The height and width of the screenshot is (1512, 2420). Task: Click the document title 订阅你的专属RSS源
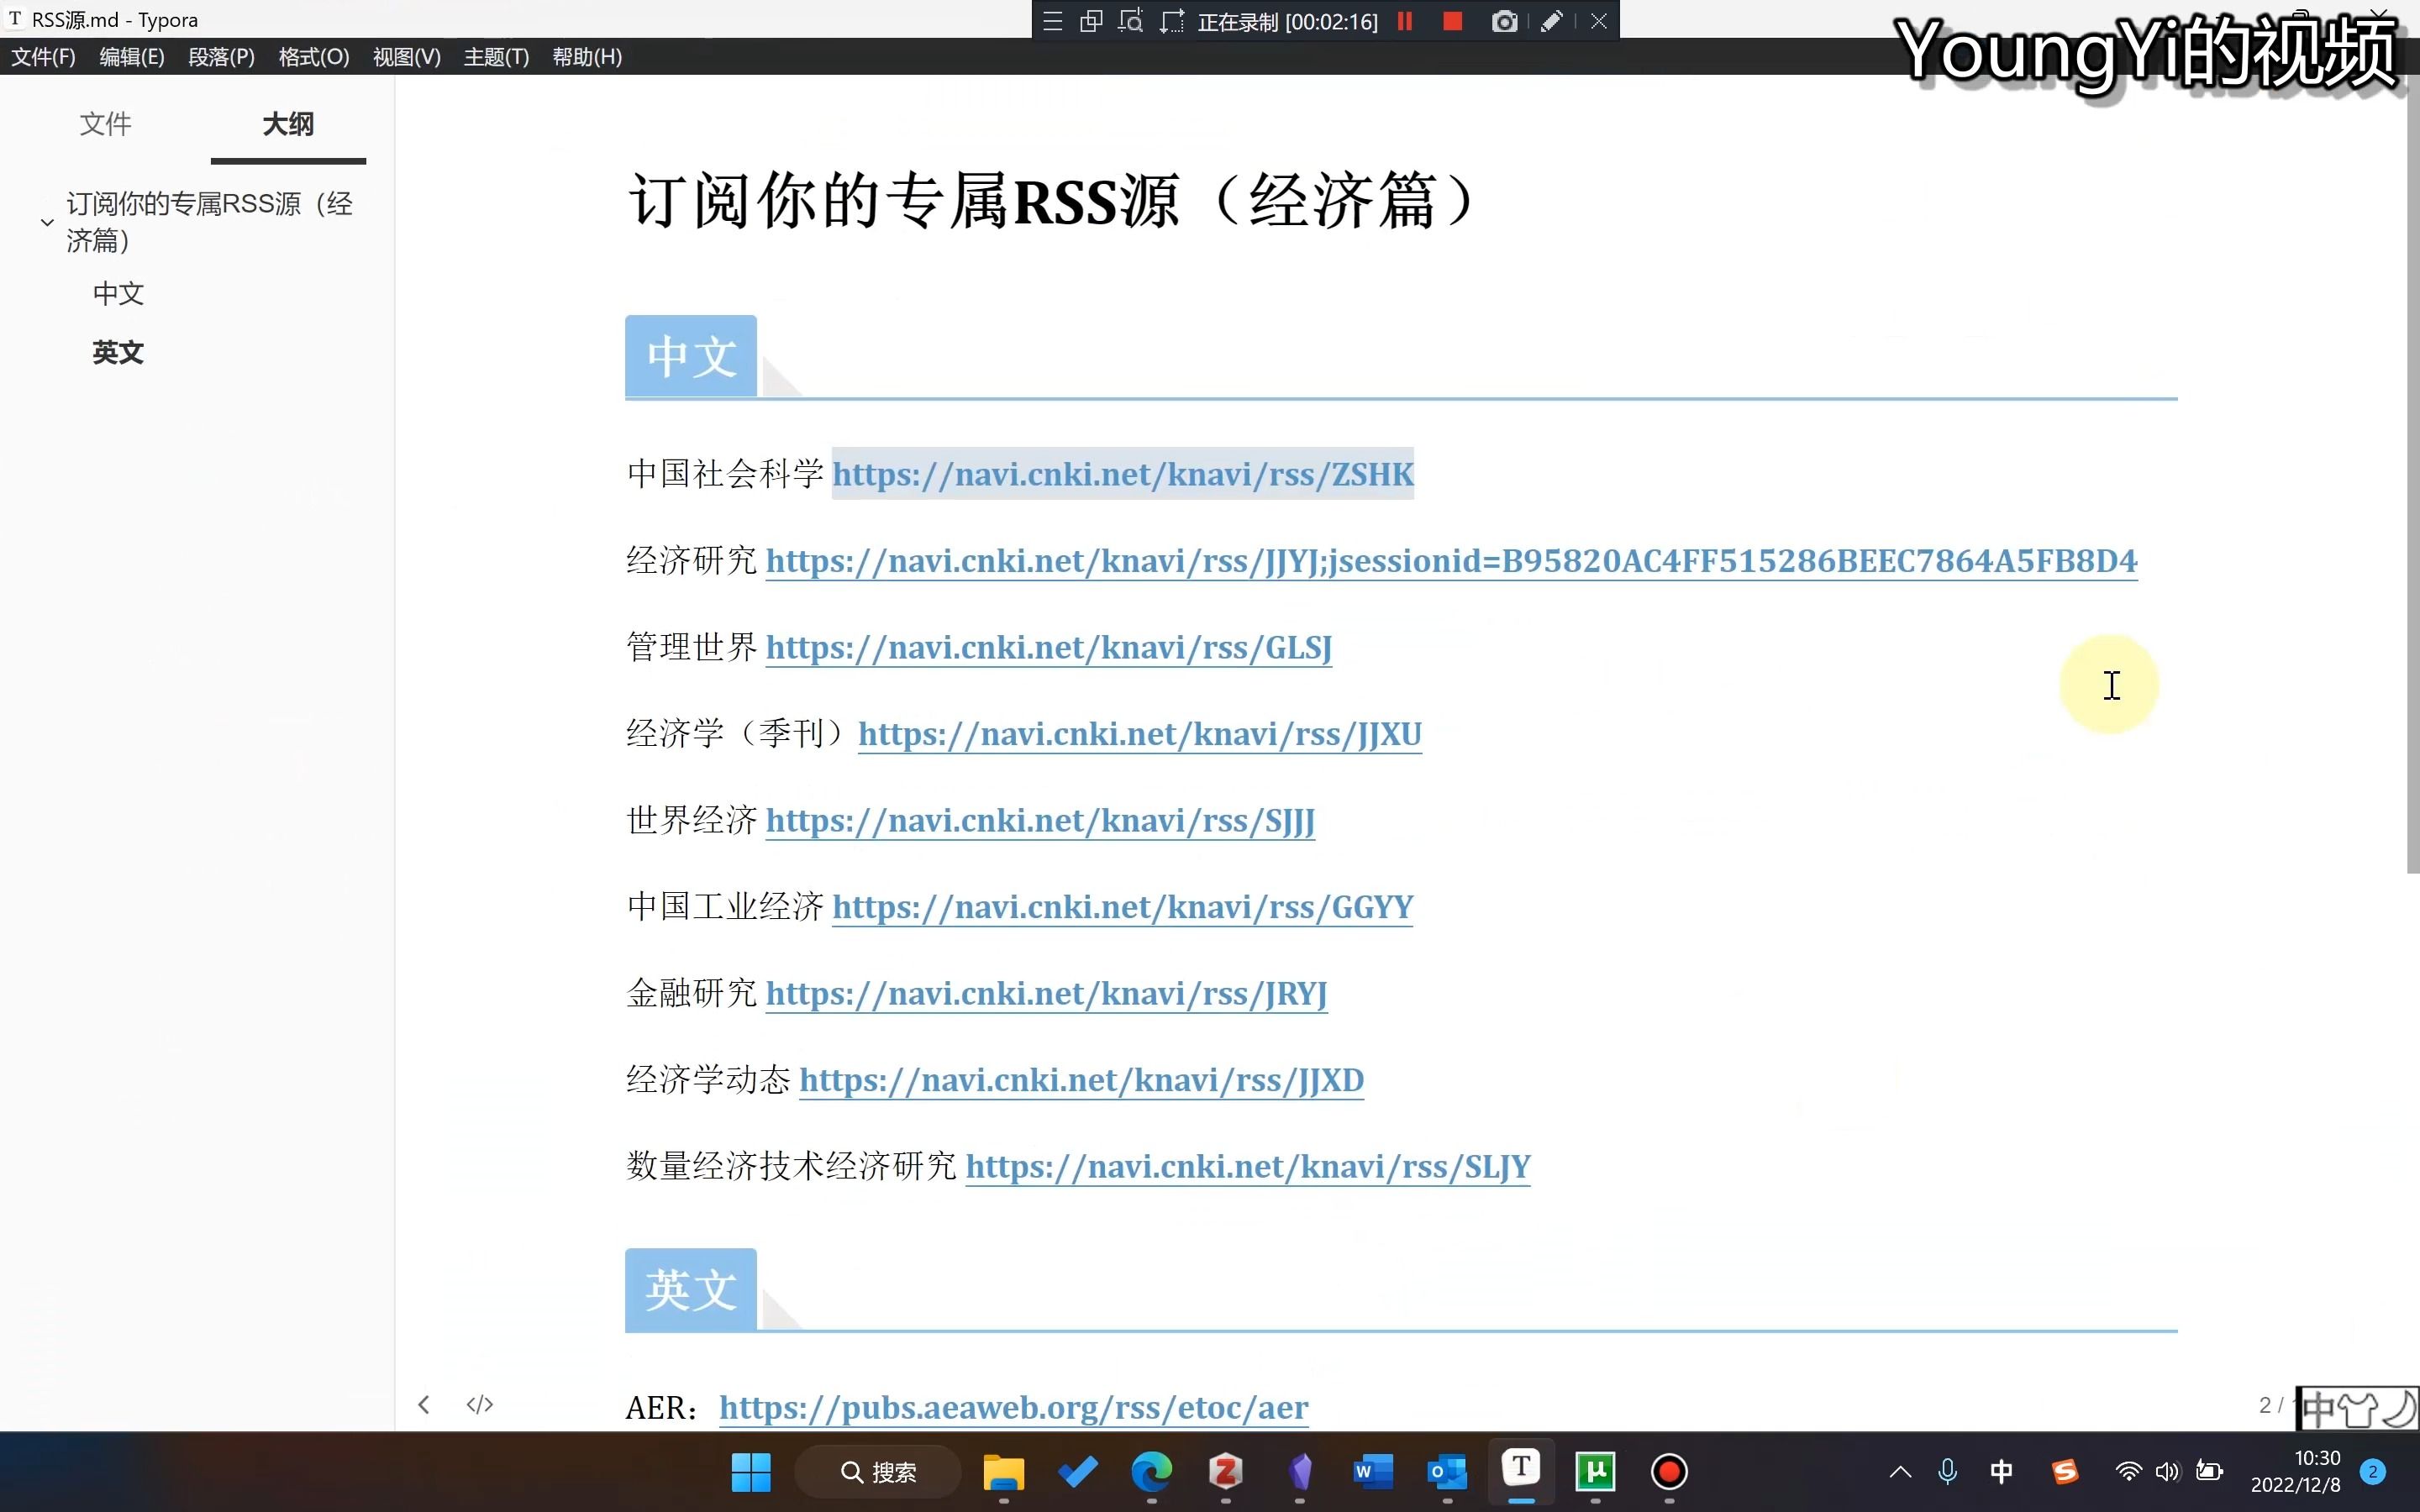(1052, 200)
